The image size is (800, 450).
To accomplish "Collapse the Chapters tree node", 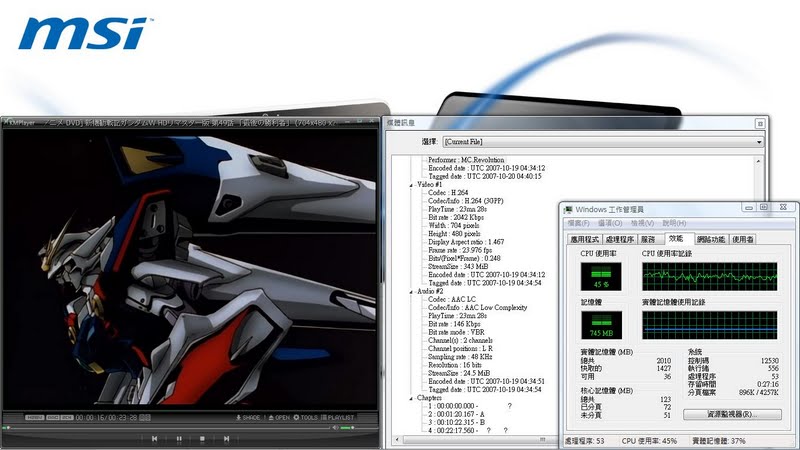I will click(x=411, y=398).
